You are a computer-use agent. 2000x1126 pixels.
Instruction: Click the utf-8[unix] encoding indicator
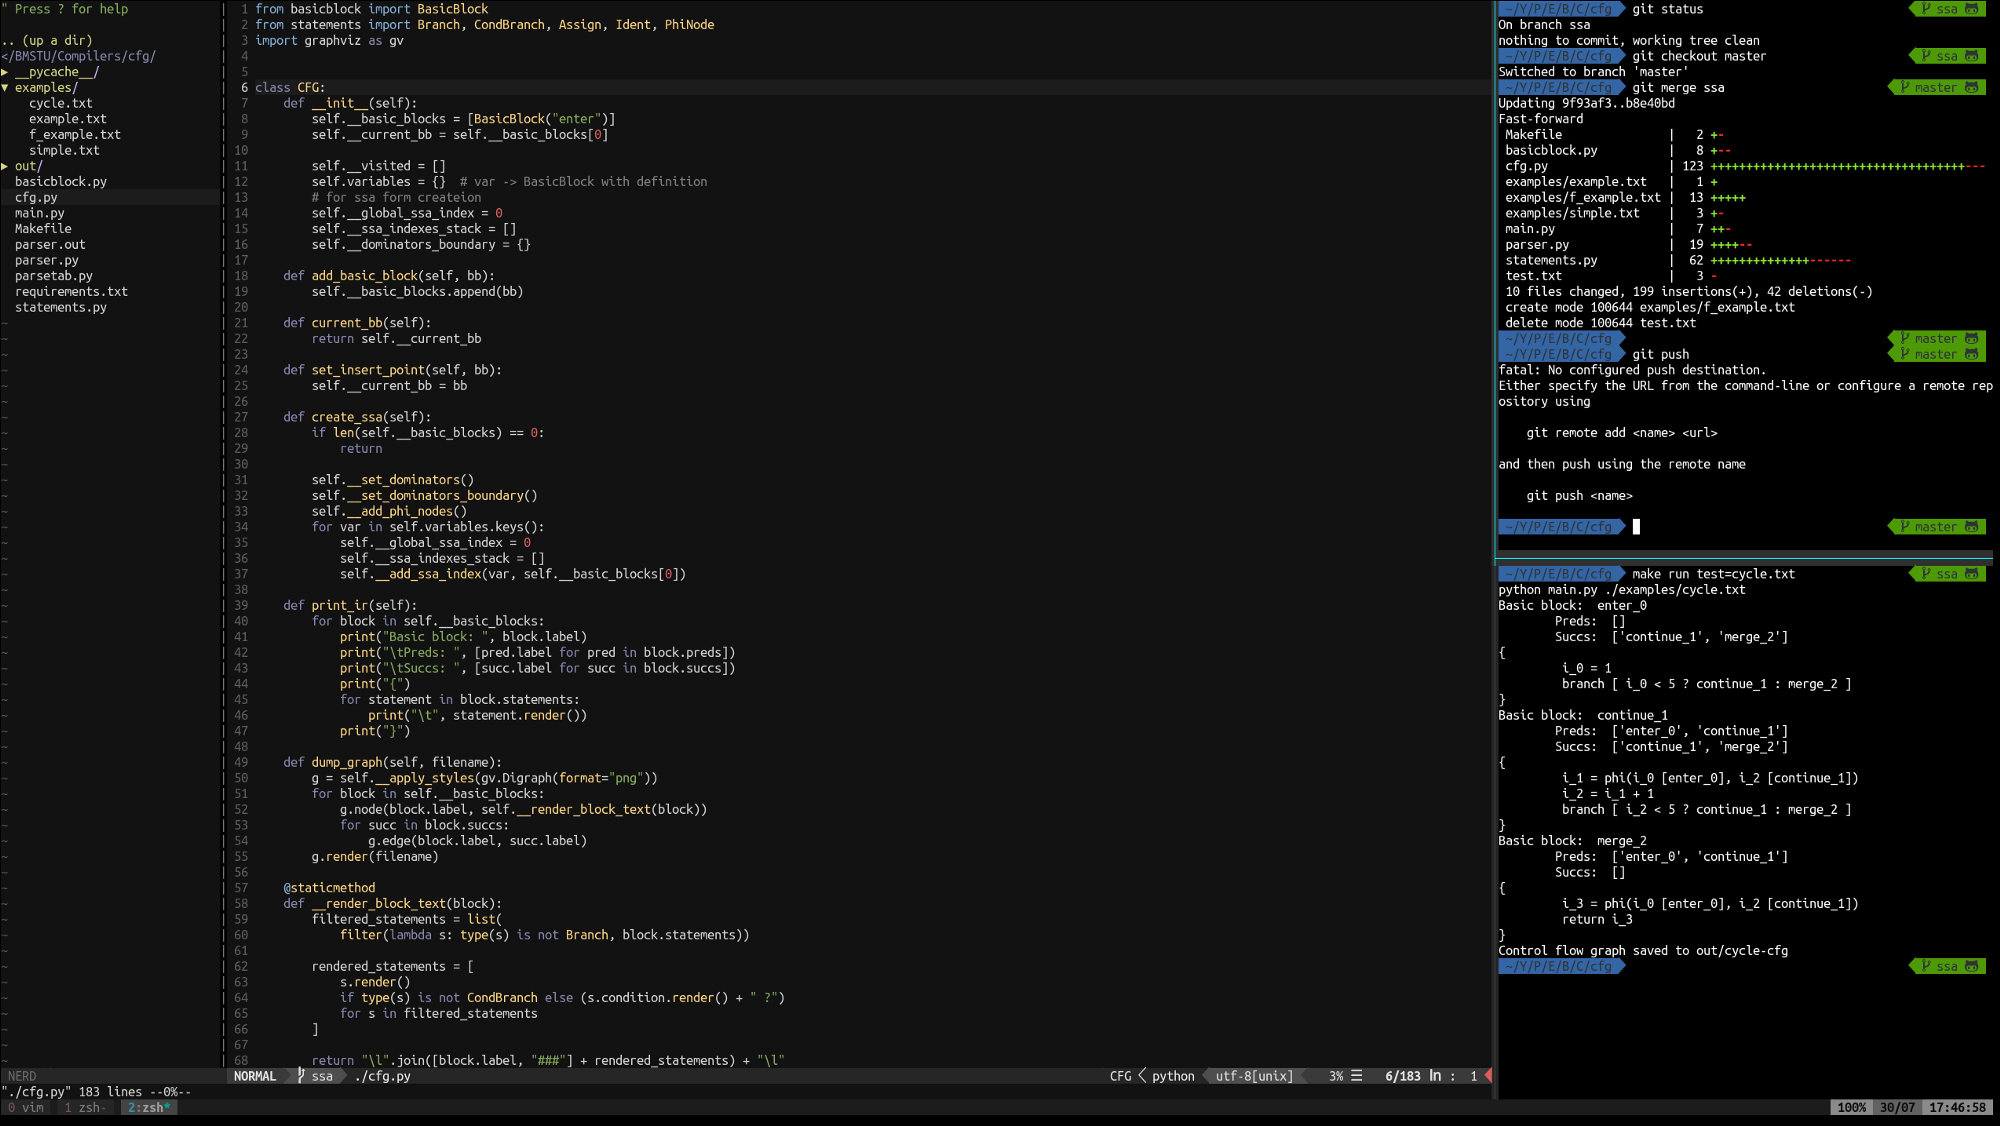tap(1254, 1076)
